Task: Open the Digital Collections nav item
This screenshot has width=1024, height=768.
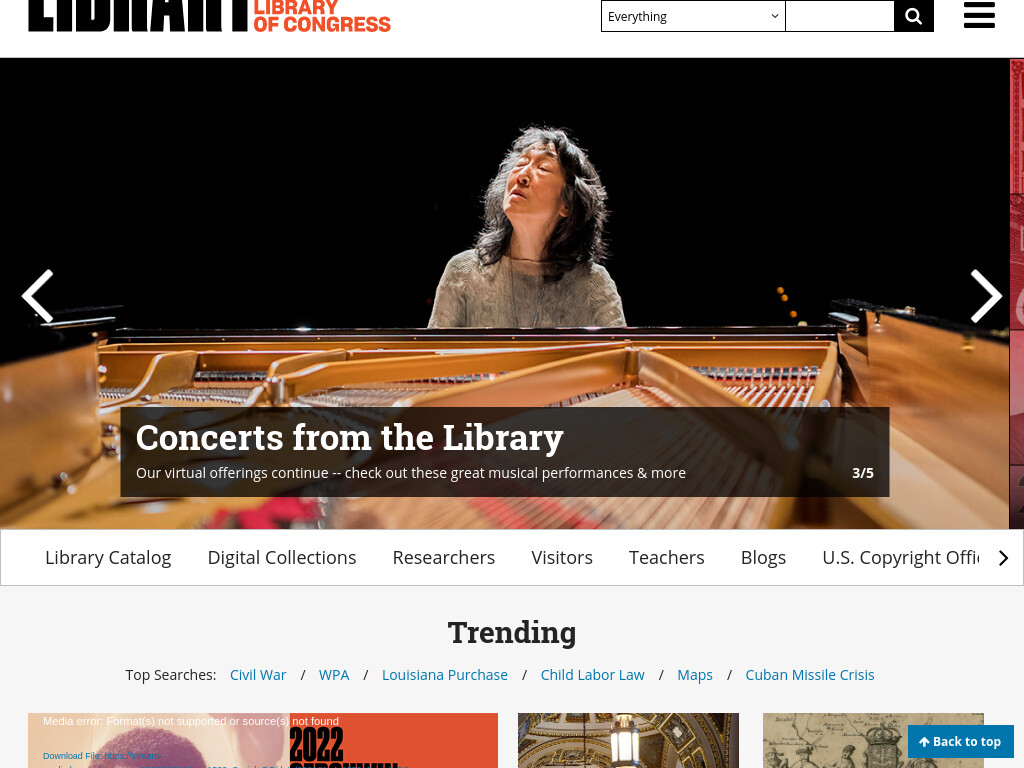Action: [x=281, y=557]
